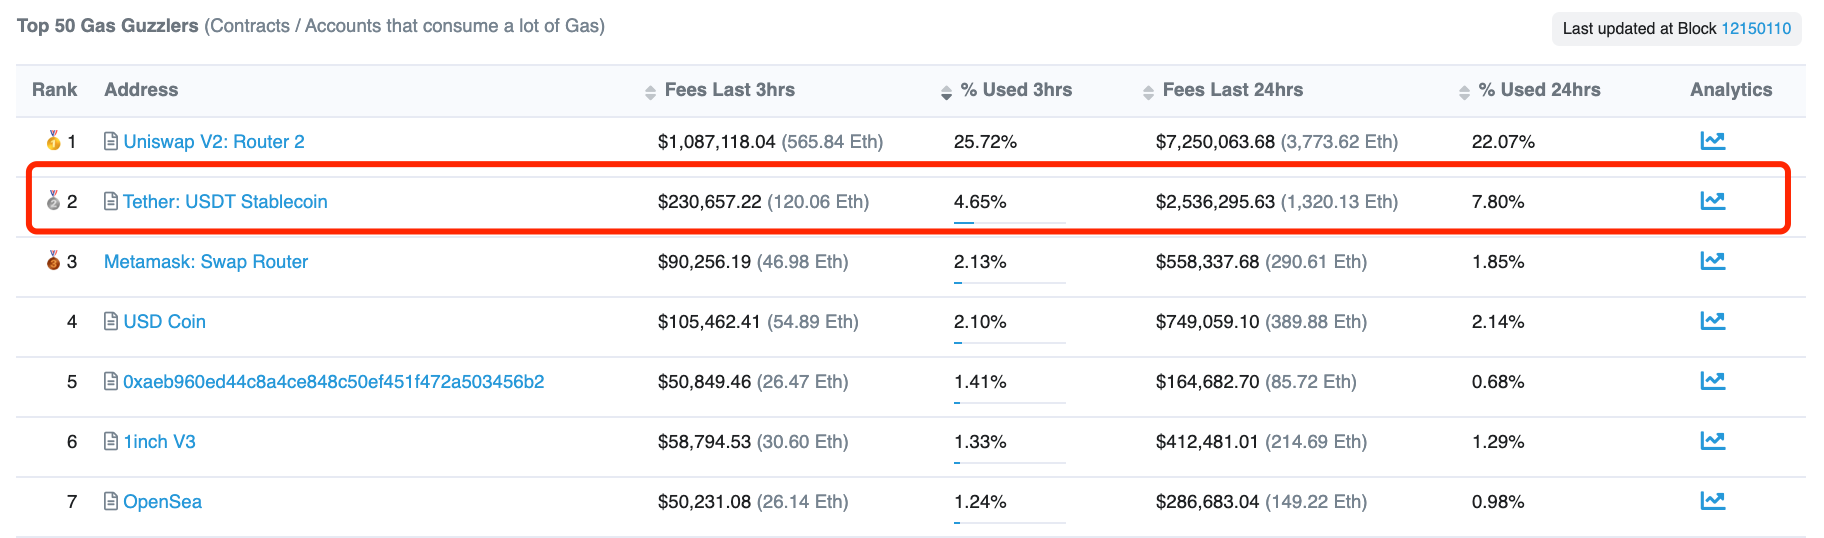The image size is (1824, 538).
Task: Open 0xaeb960ed44c8a4ce848c50ef451f472a503456b2 address link
Action: [334, 382]
